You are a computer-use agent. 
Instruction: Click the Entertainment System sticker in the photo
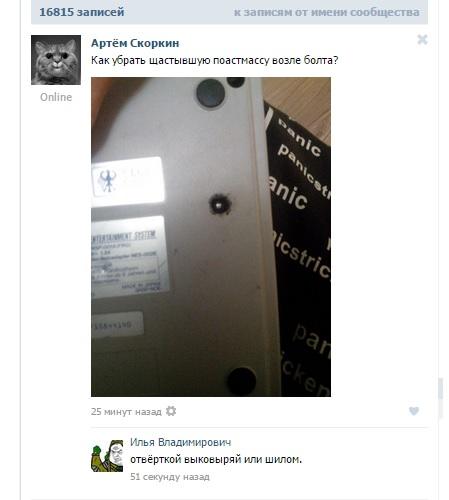pos(129,257)
